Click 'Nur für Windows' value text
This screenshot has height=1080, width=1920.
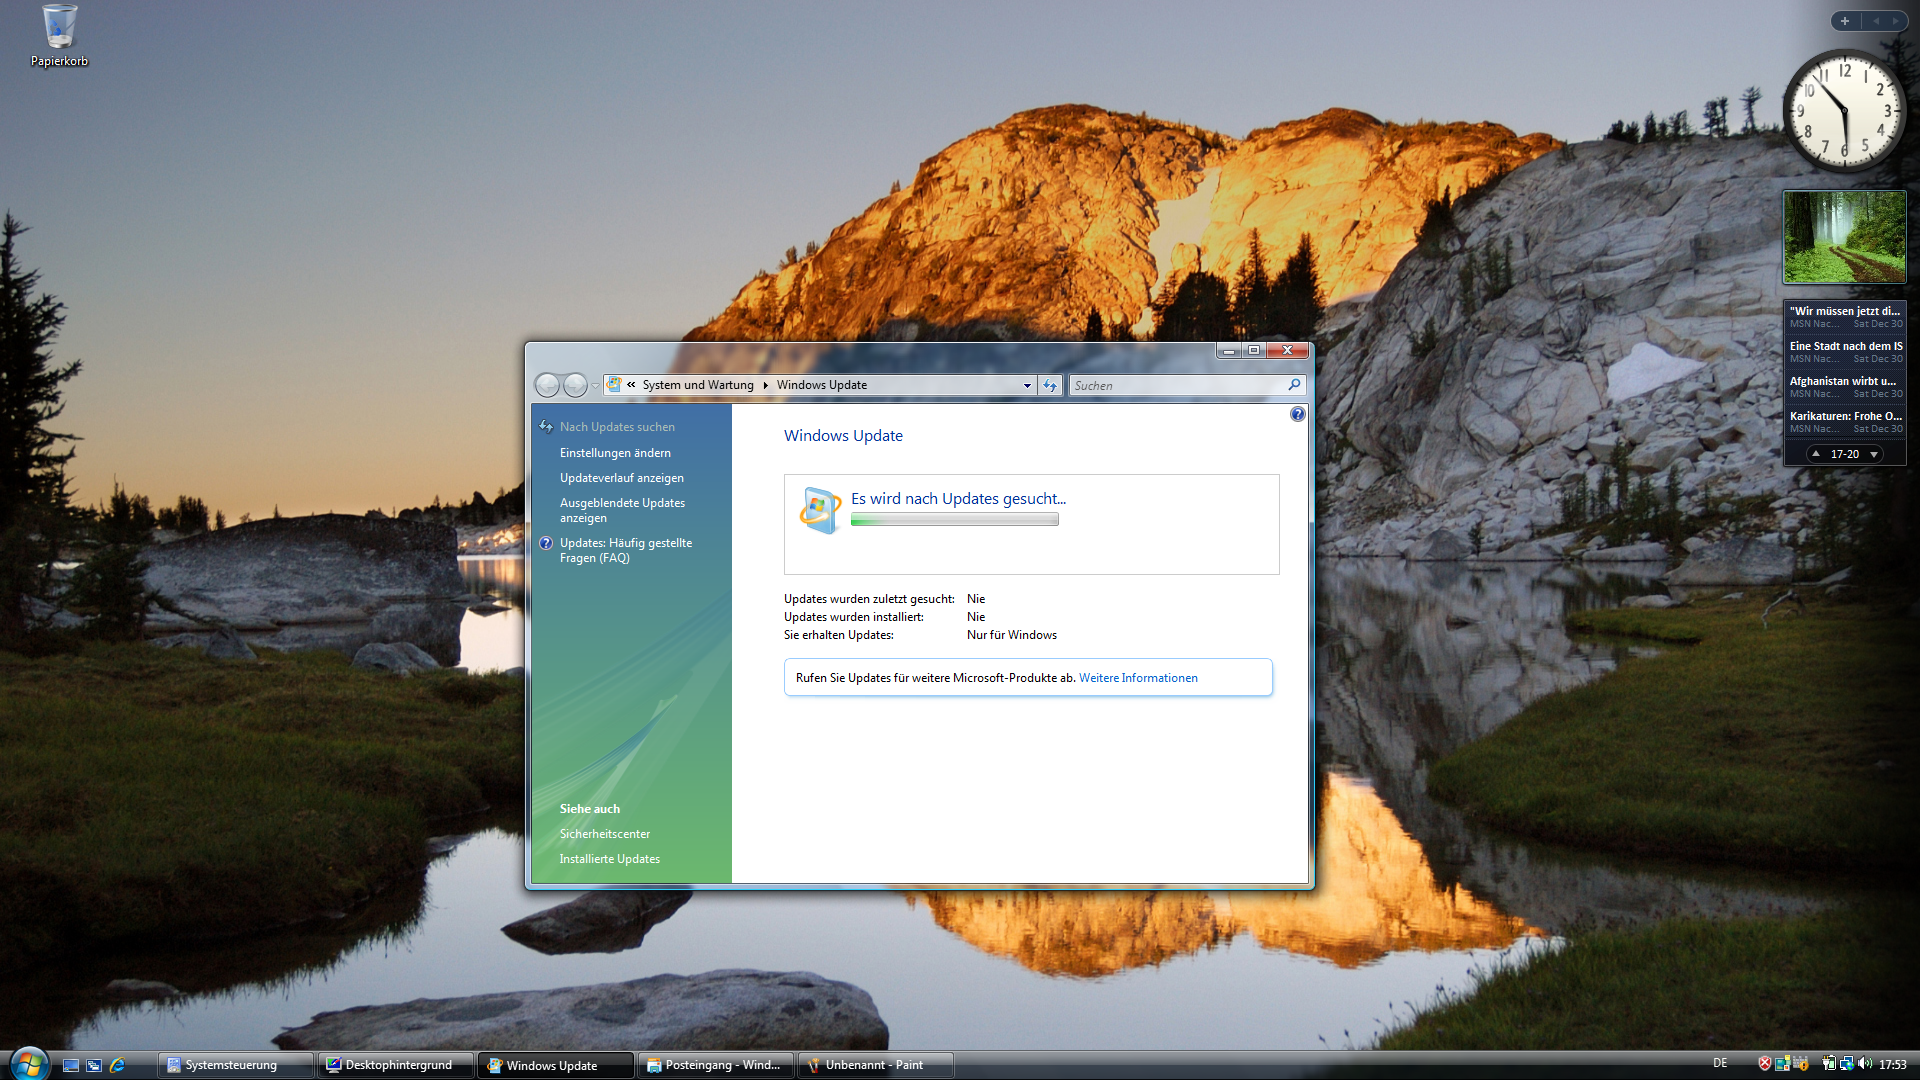(1011, 635)
